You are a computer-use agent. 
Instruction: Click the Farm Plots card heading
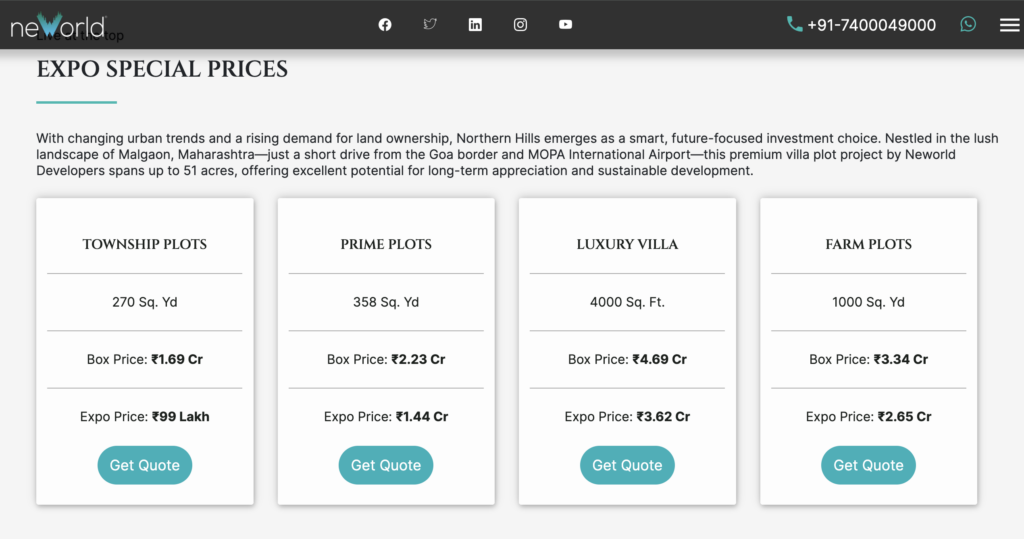868,244
